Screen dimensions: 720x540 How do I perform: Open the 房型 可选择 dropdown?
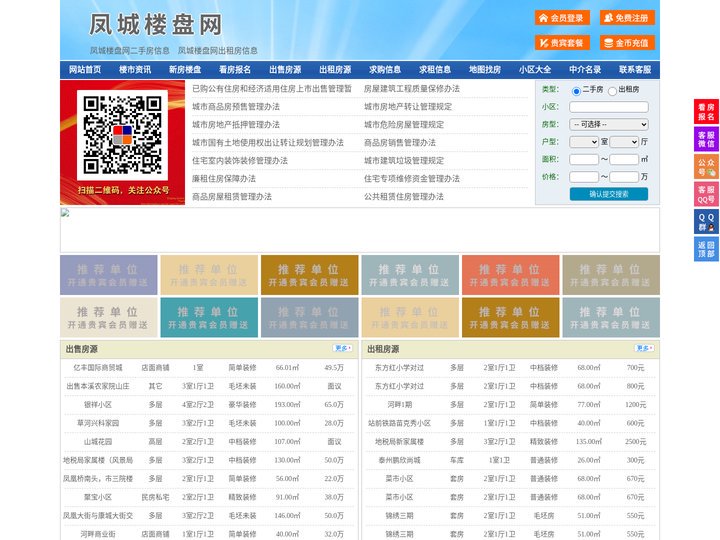[609, 124]
